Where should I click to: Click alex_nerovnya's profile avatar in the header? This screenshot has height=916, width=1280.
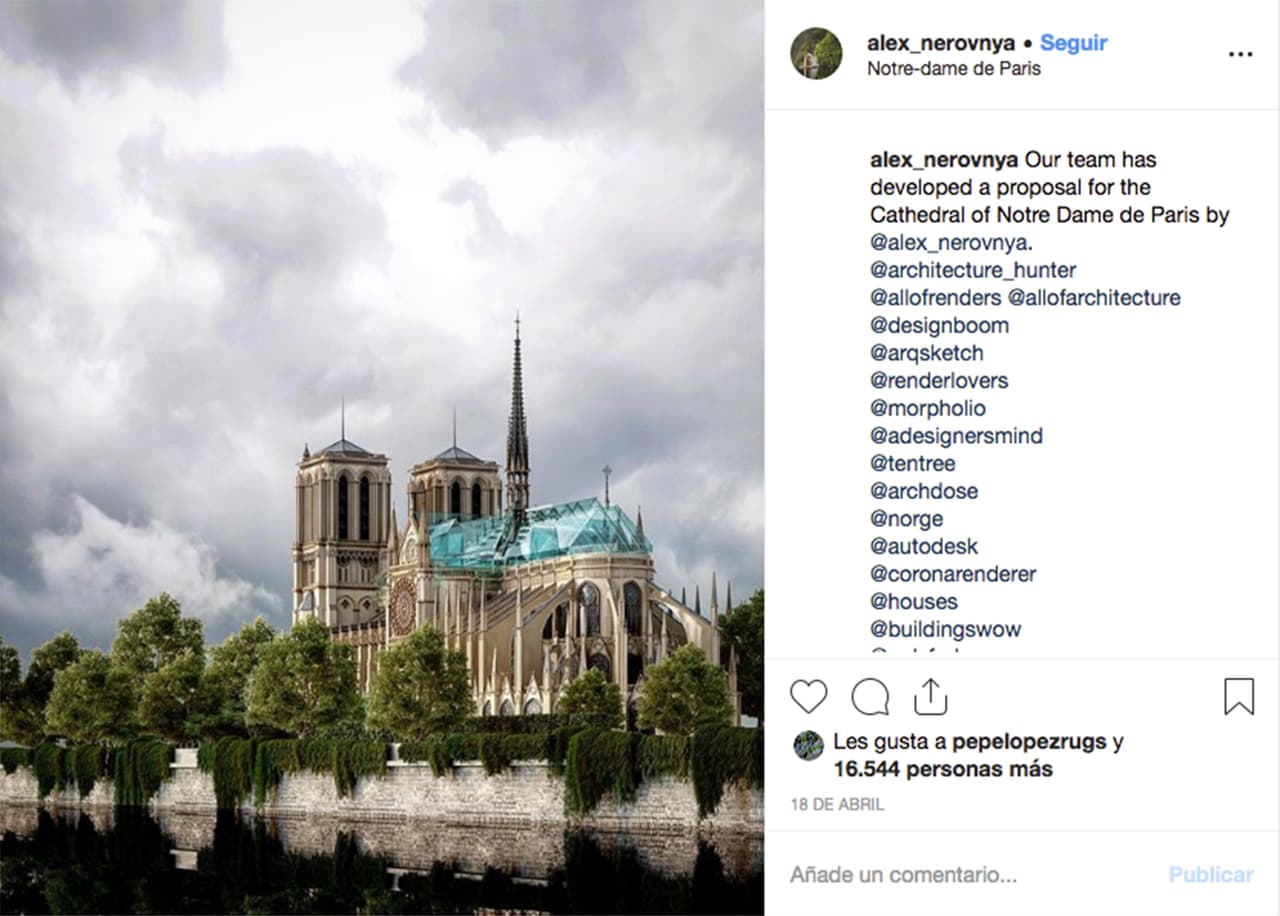816,54
